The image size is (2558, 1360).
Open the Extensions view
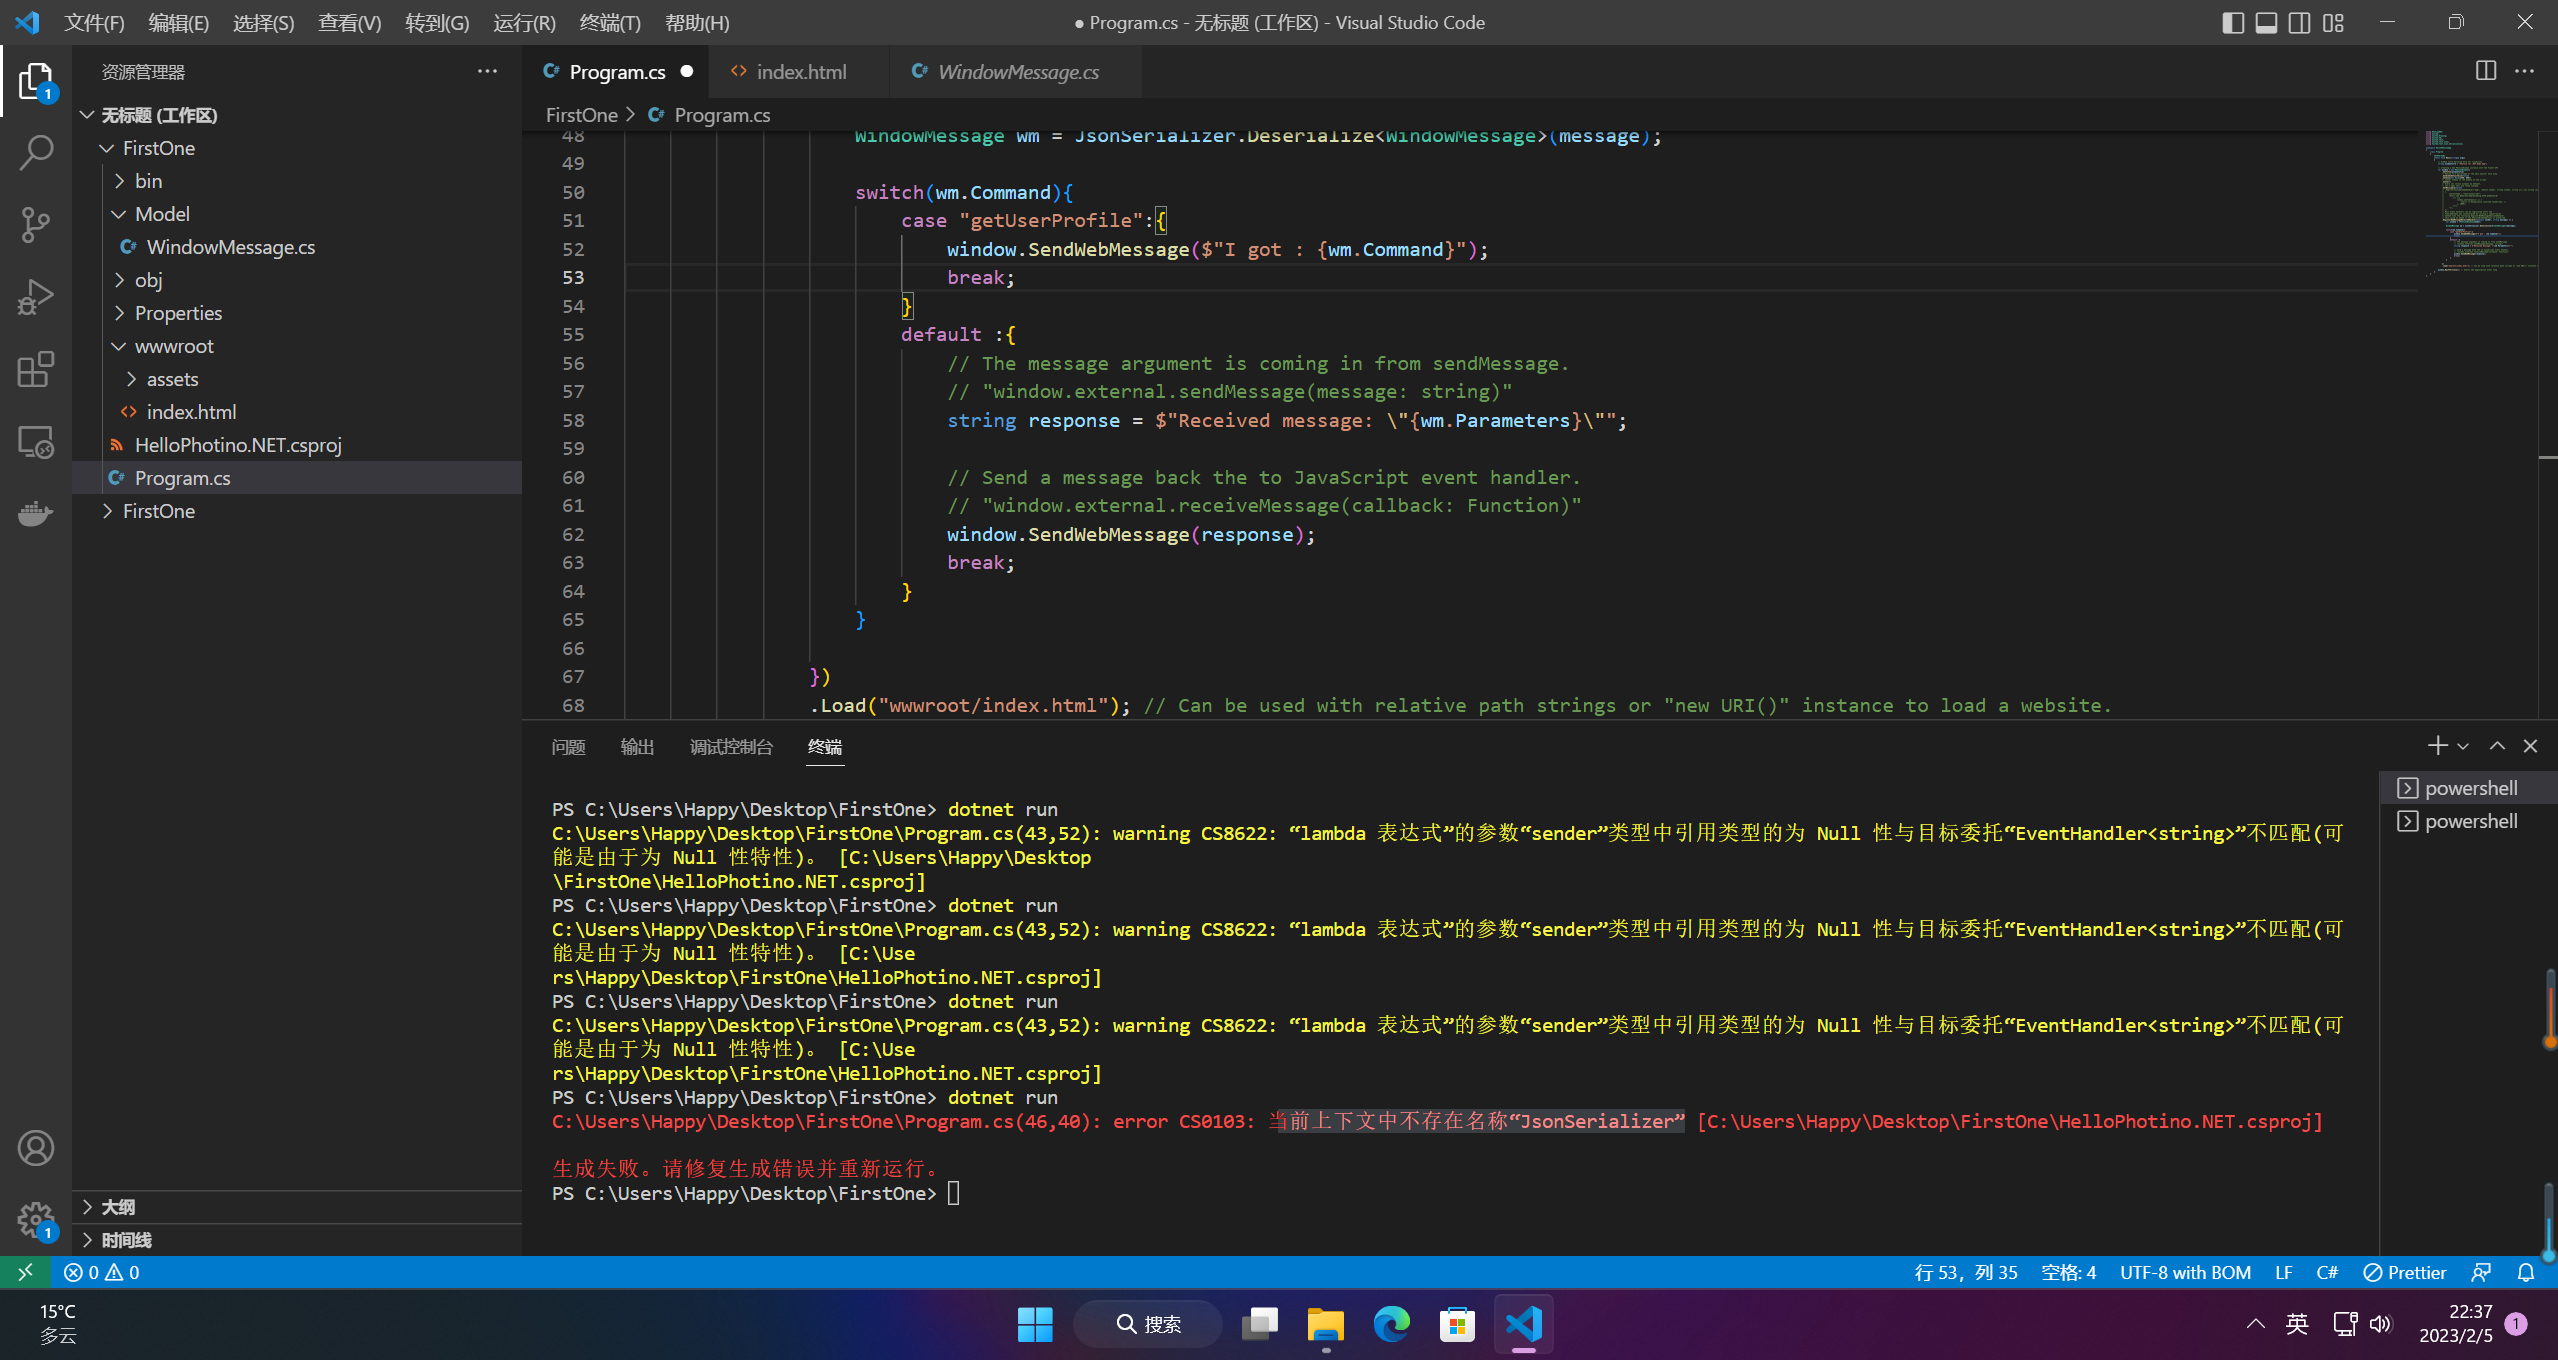point(36,369)
